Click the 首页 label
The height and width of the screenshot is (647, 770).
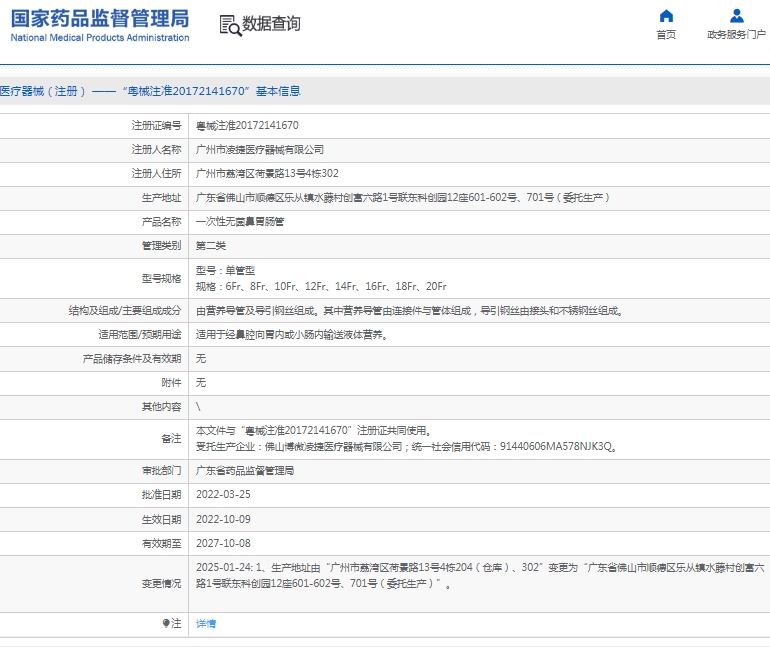pos(666,34)
